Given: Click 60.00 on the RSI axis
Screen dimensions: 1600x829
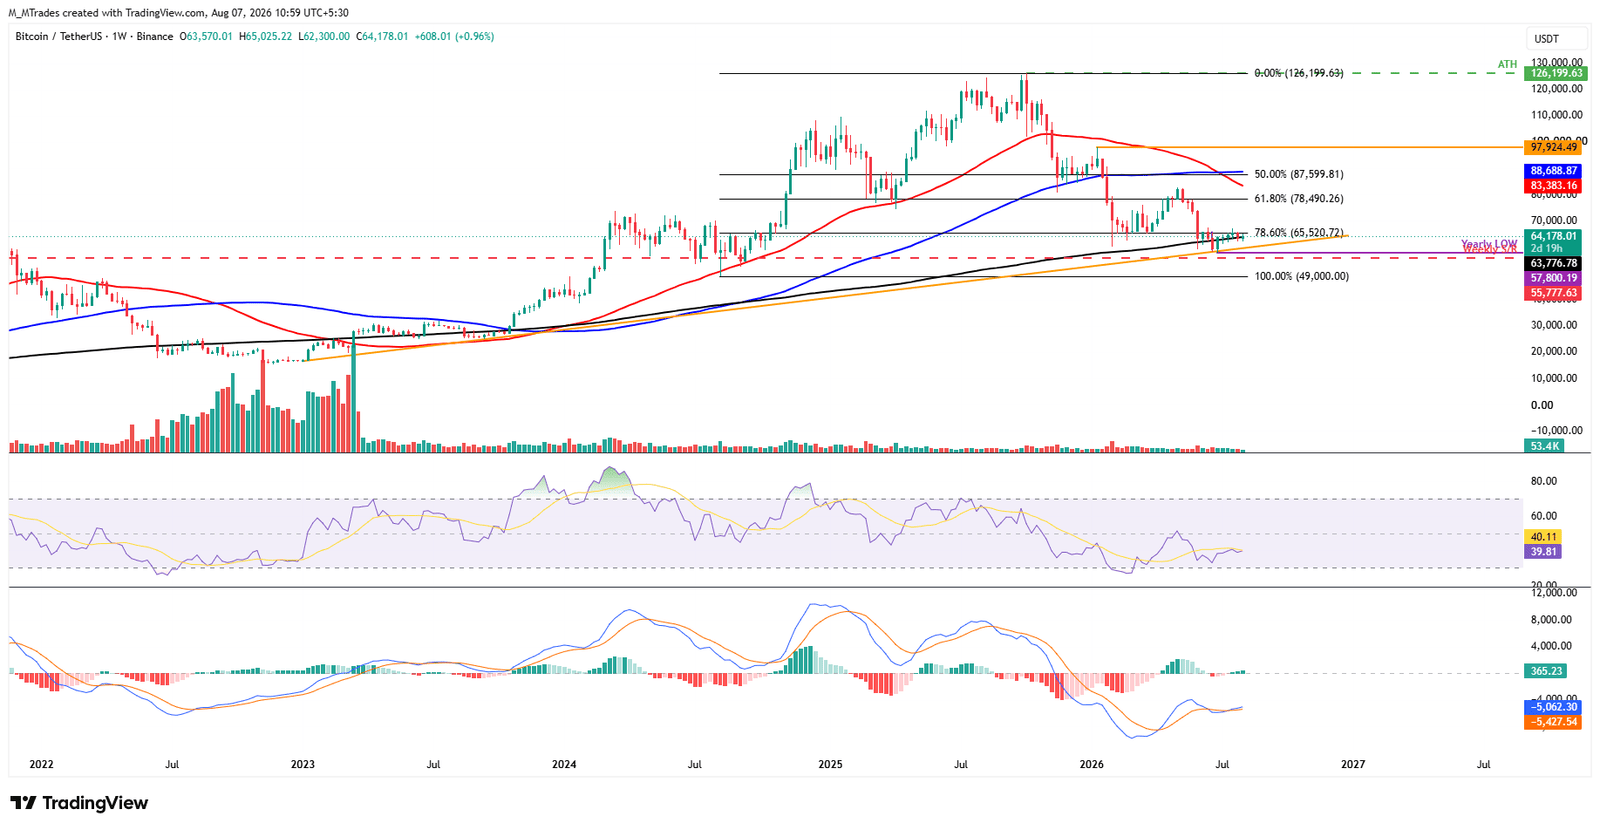Looking at the screenshot, I should click(x=1544, y=516).
